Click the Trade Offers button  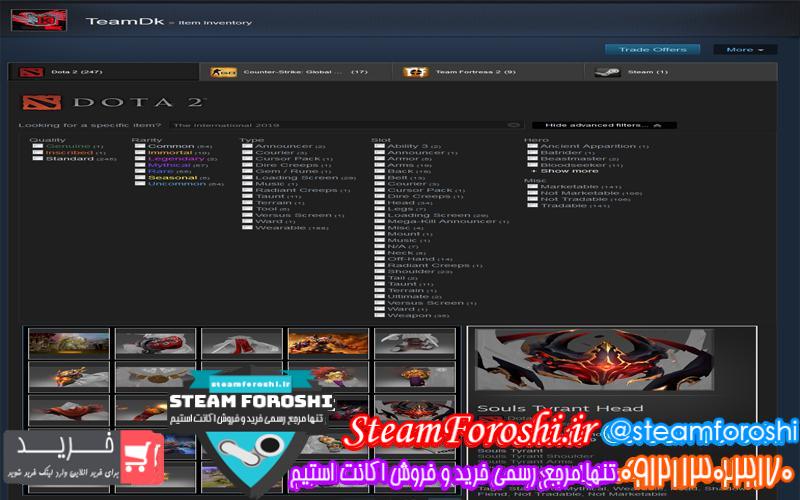coord(651,49)
